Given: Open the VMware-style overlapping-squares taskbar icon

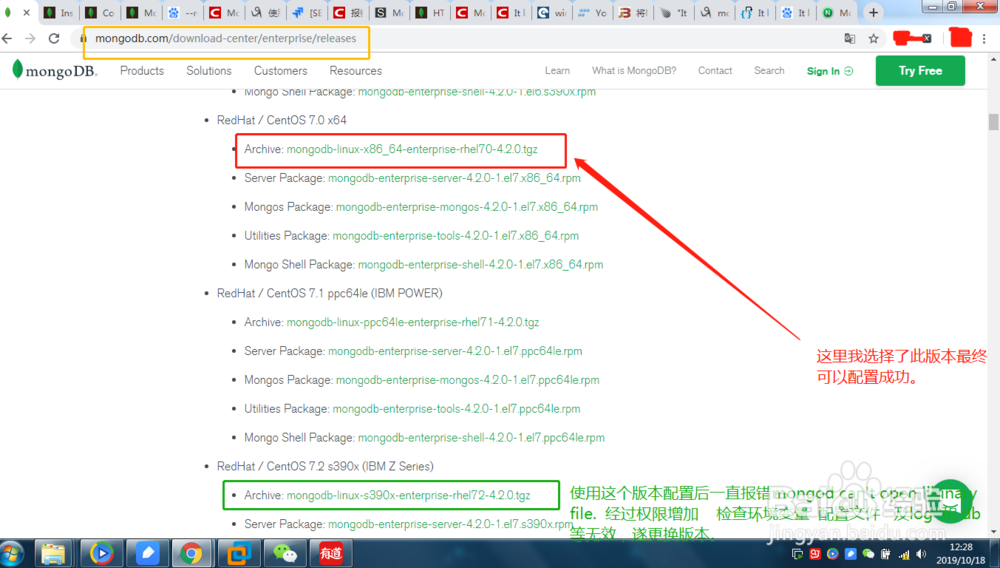Looking at the screenshot, I should click(239, 553).
